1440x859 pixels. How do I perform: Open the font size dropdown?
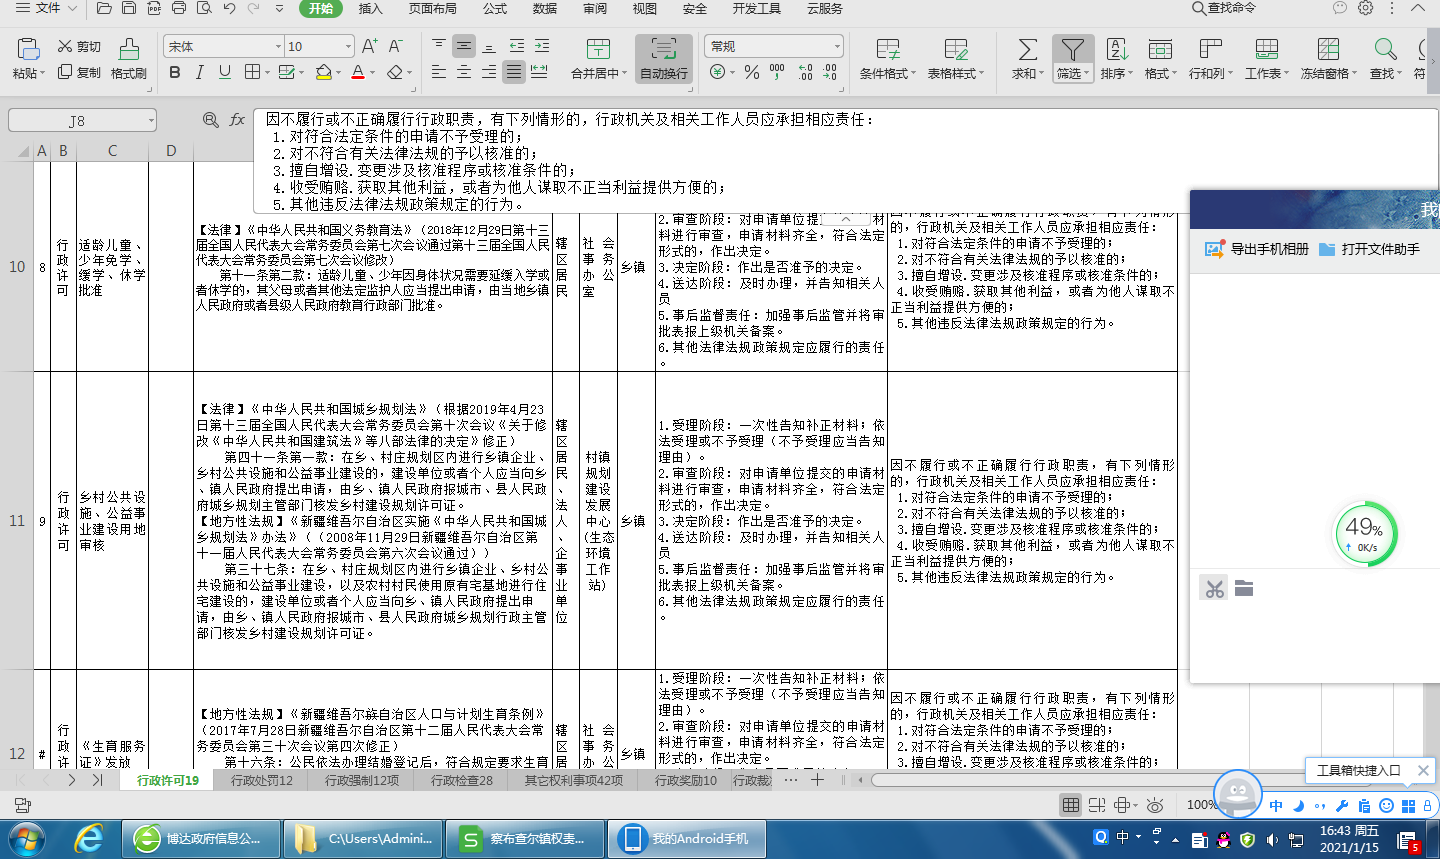point(348,47)
